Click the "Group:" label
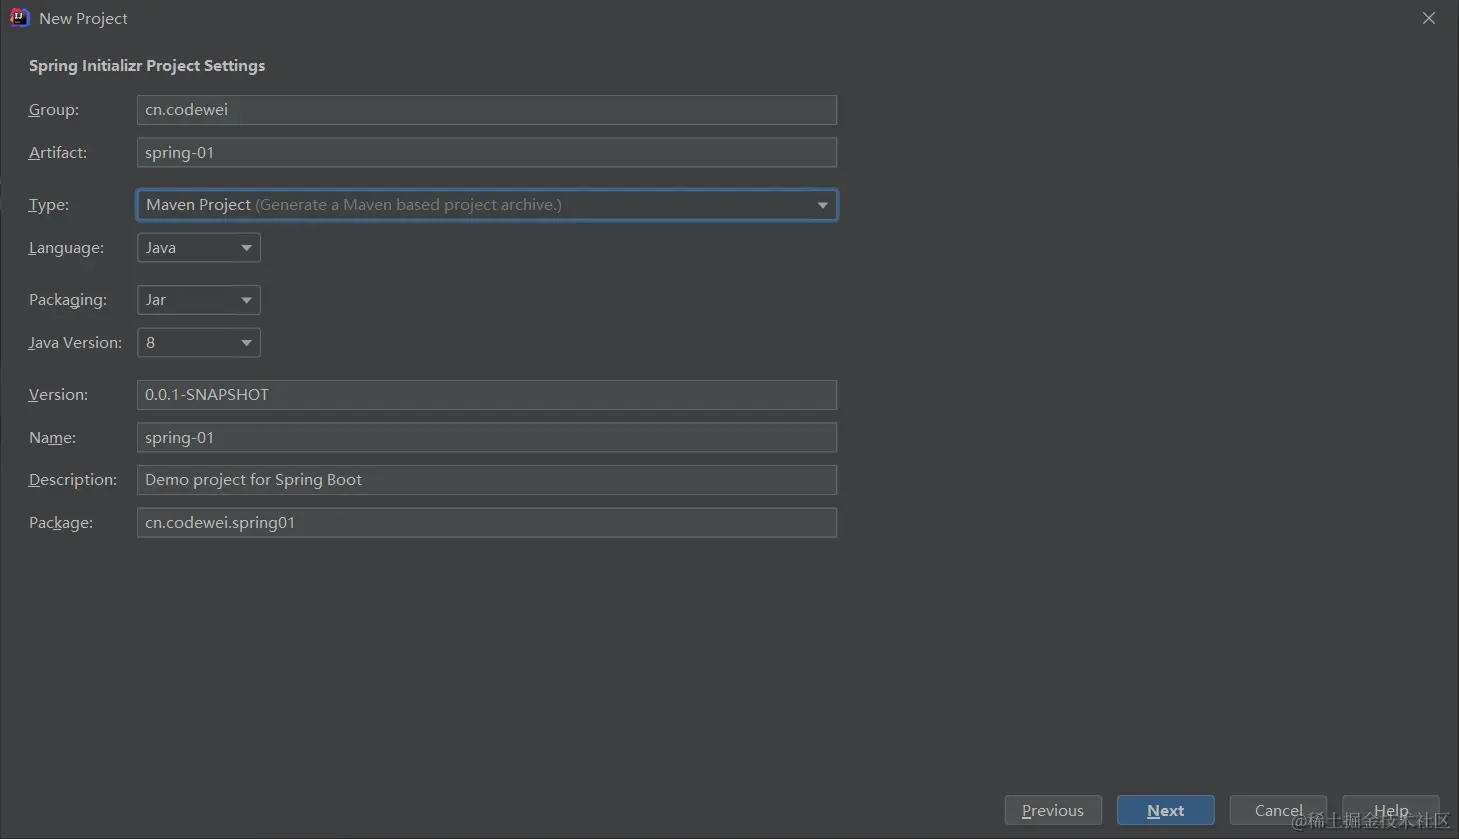 coord(54,110)
